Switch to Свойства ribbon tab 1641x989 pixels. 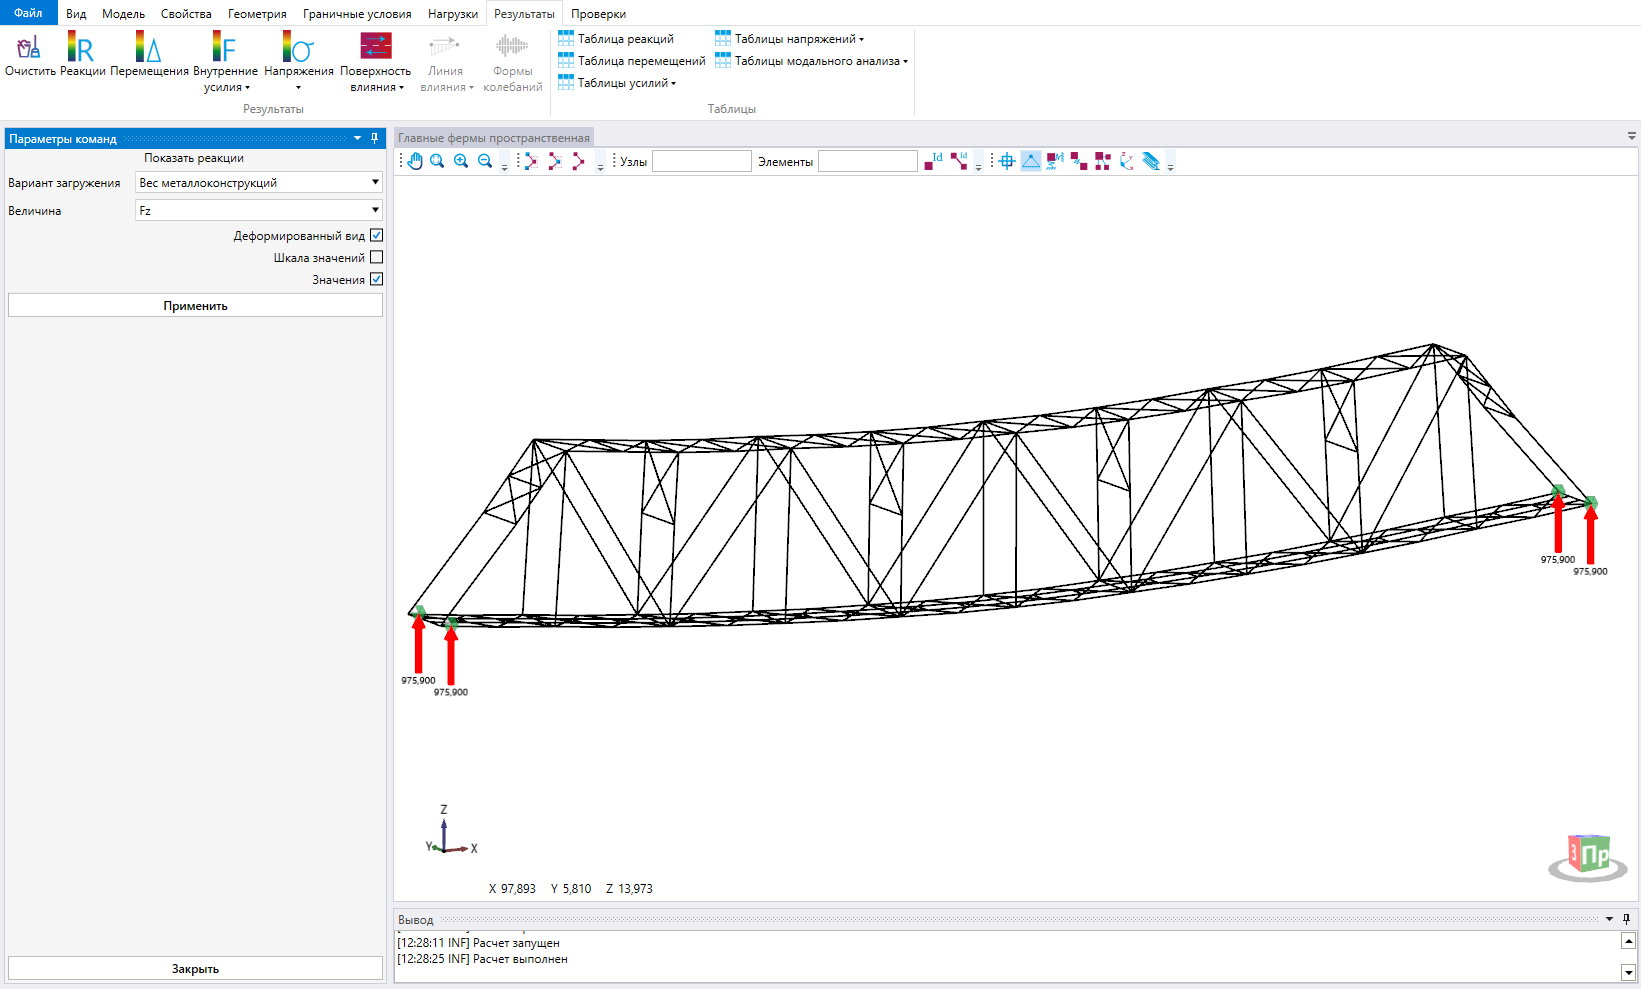pos(186,14)
